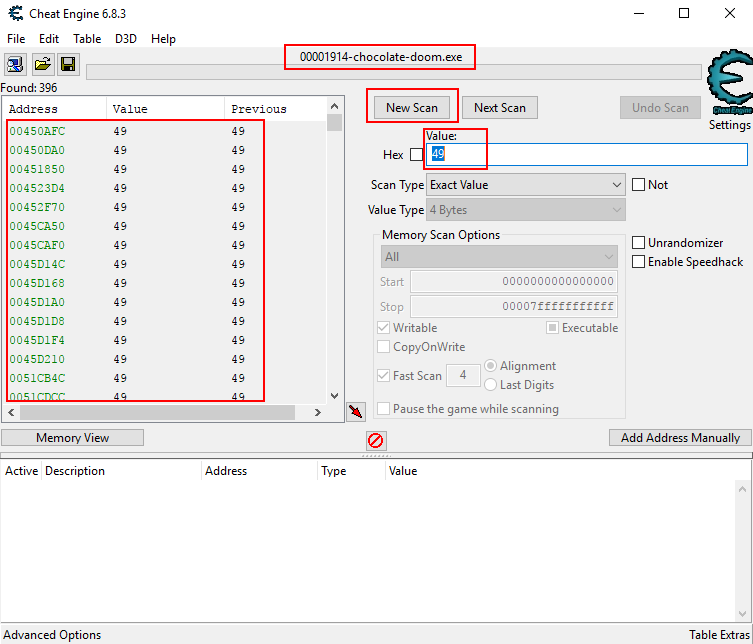Screen dimensions: 753x644
Task: Open Settings via the Cheat Engine logo
Action: [x=728, y=90]
